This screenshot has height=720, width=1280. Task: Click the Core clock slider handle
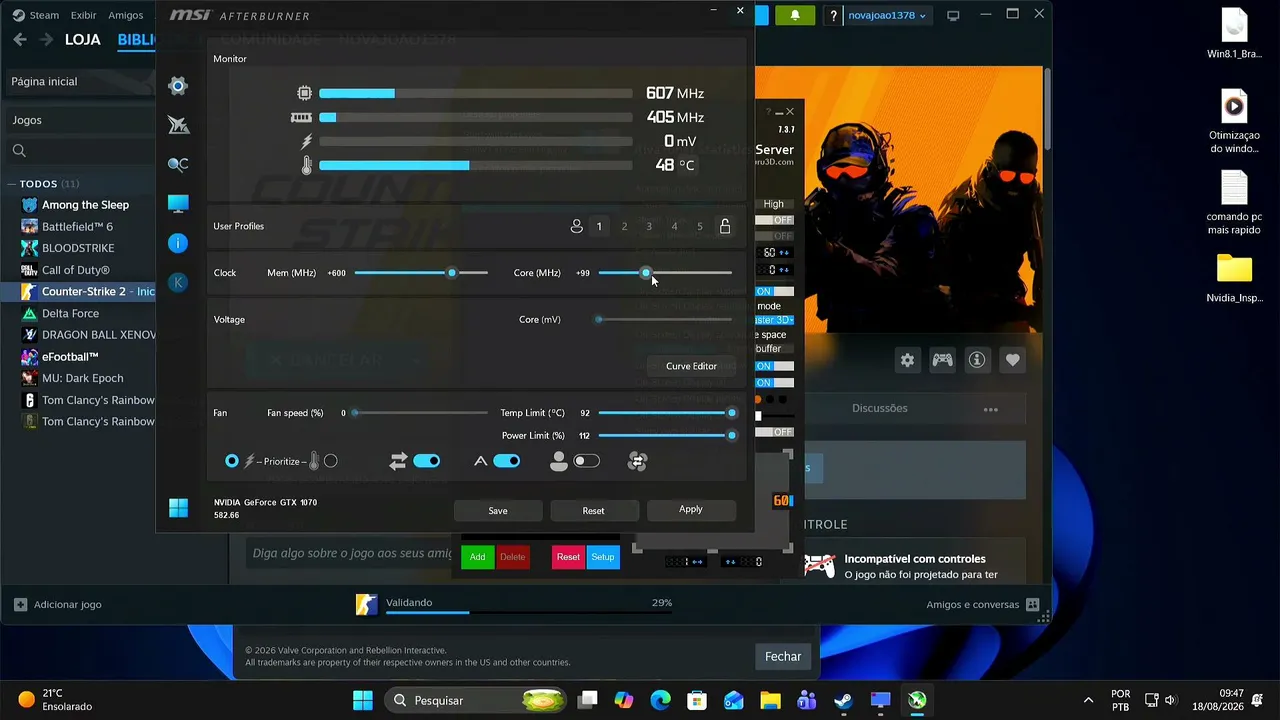[x=646, y=272]
